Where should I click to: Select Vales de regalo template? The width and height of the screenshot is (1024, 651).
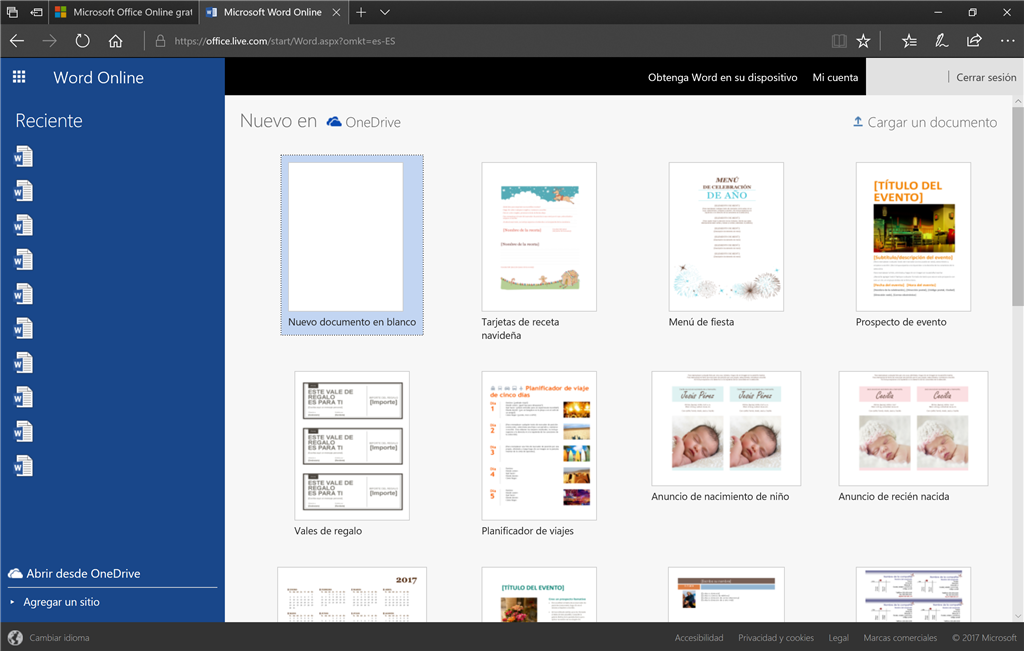352,454
